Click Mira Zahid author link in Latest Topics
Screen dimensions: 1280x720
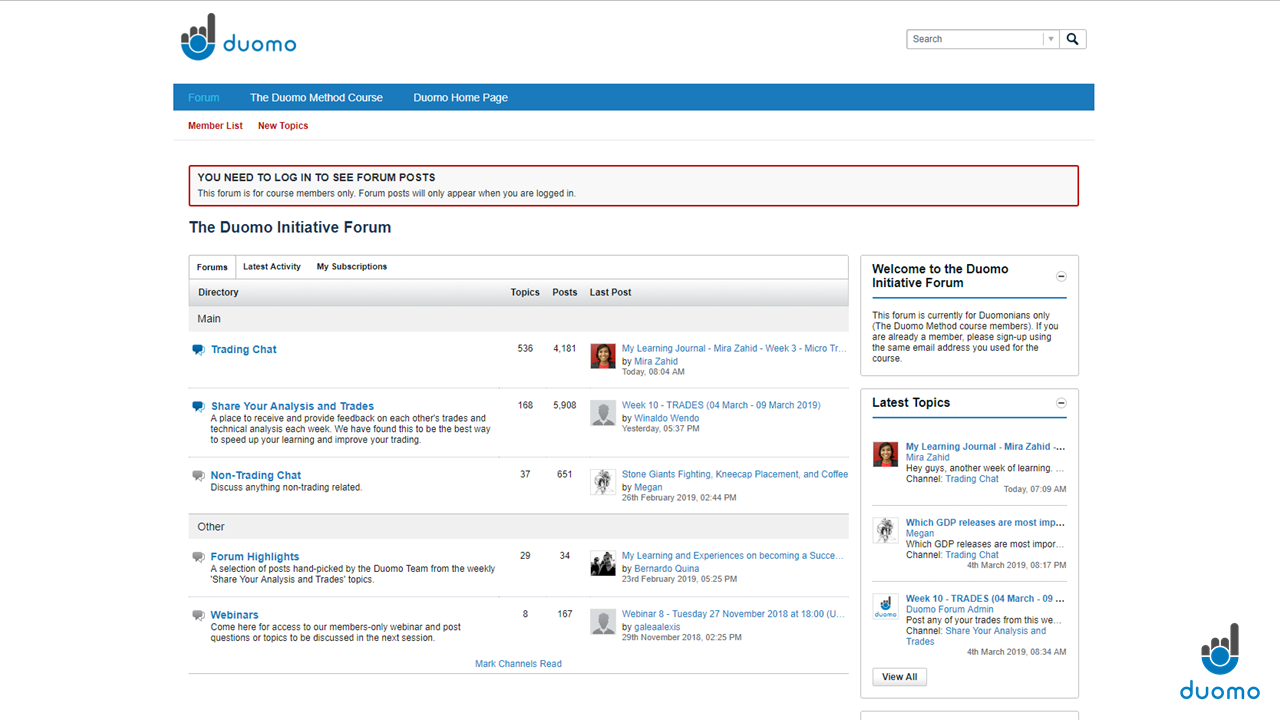[x=928, y=458]
